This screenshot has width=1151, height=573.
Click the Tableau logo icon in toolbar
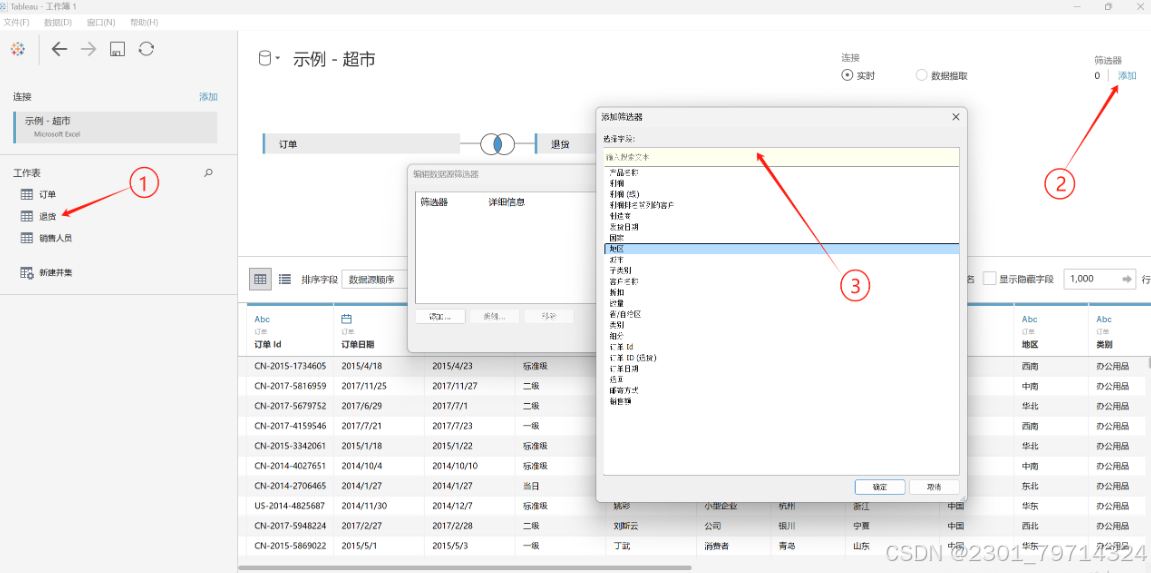pyautogui.click(x=18, y=49)
